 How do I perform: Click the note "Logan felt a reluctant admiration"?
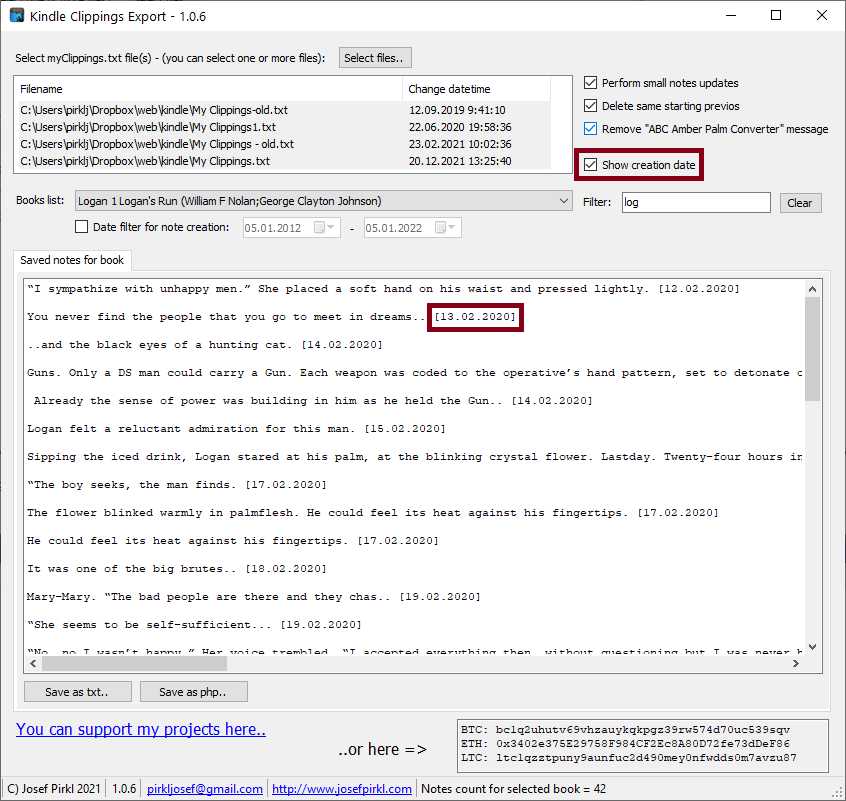pos(236,429)
